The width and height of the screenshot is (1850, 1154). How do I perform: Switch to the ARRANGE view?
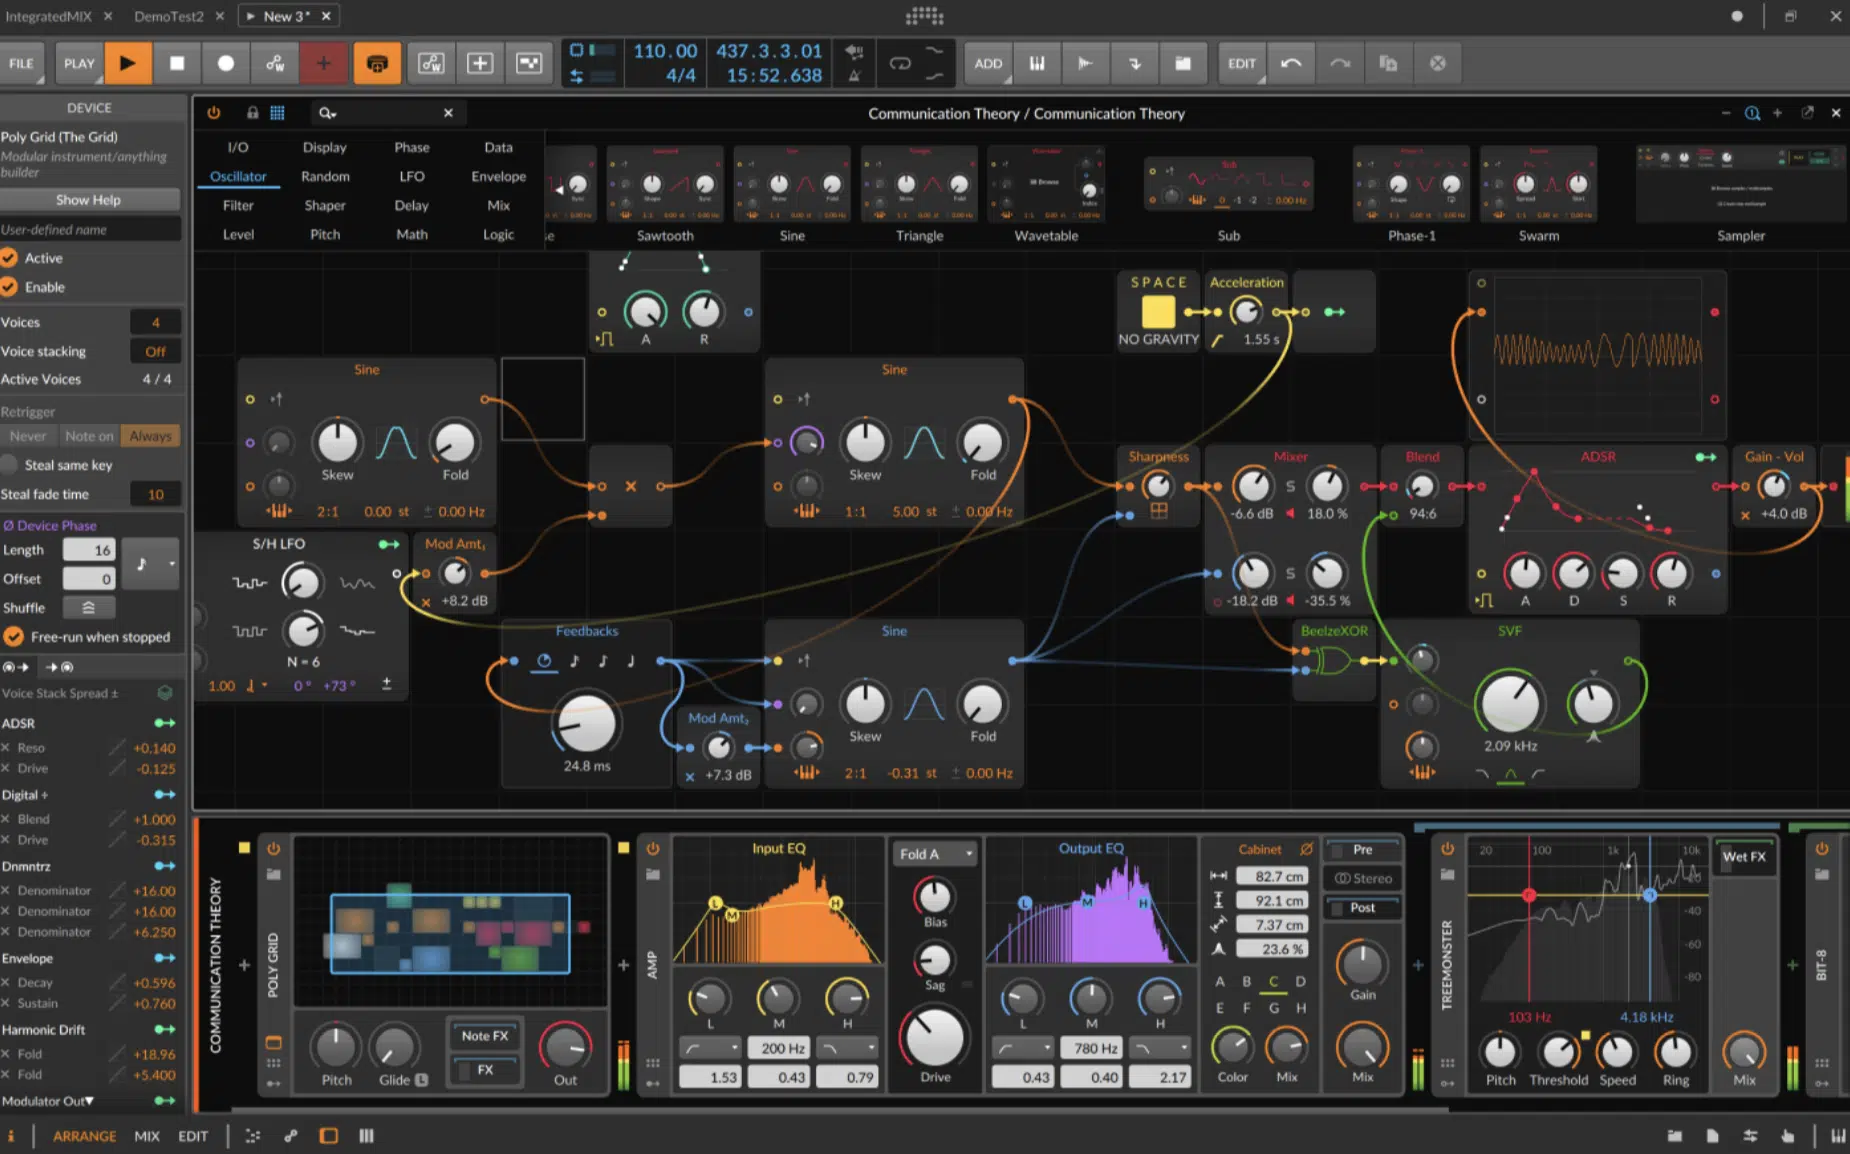pyautogui.click(x=84, y=1136)
